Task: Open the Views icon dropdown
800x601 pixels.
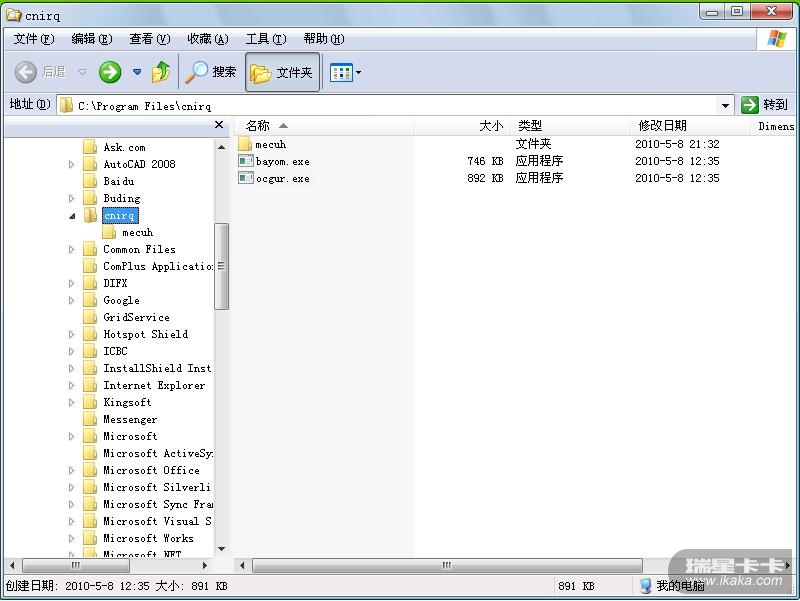Action: (x=345, y=72)
